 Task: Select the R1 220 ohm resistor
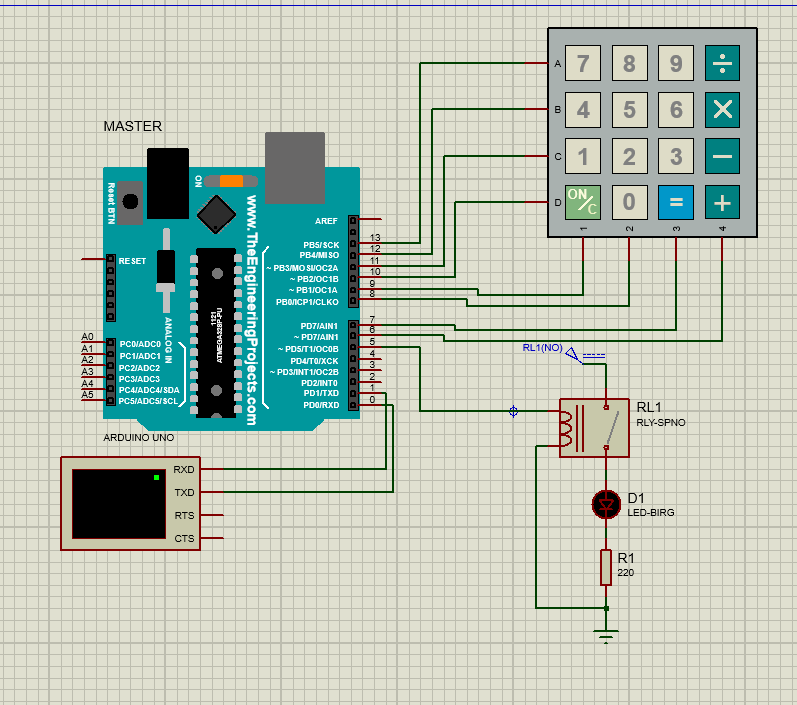point(606,566)
